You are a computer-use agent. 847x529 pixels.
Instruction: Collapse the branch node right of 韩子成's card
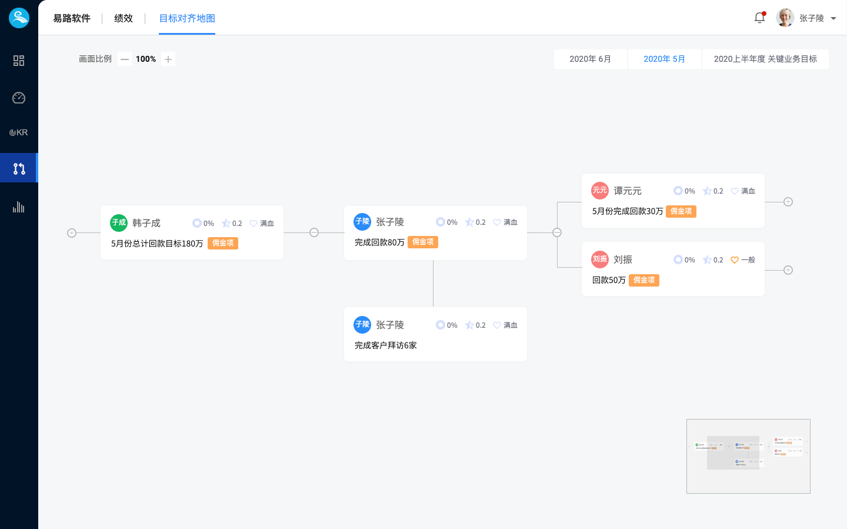click(314, 233)
